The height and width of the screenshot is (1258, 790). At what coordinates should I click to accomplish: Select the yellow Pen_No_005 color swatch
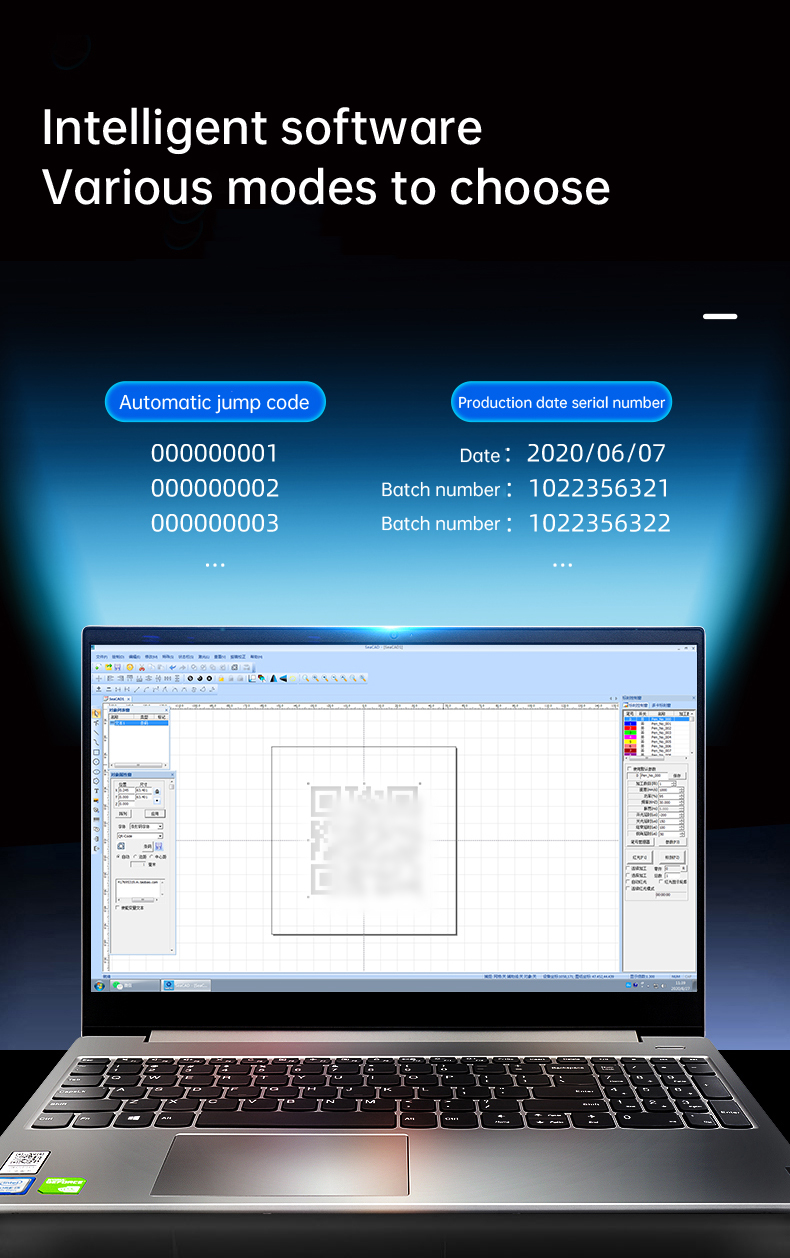pos(630,741)
